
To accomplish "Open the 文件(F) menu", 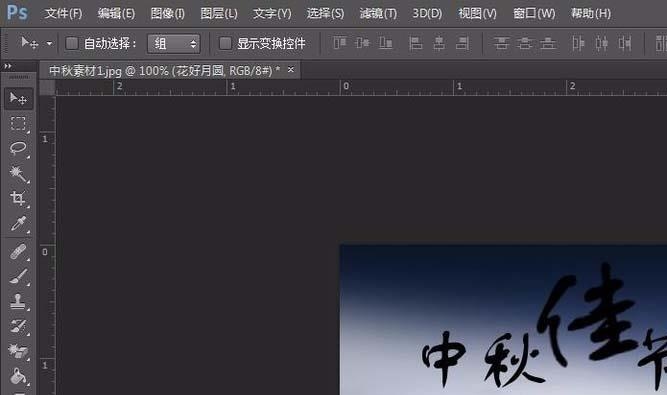I will pos(63,14).
